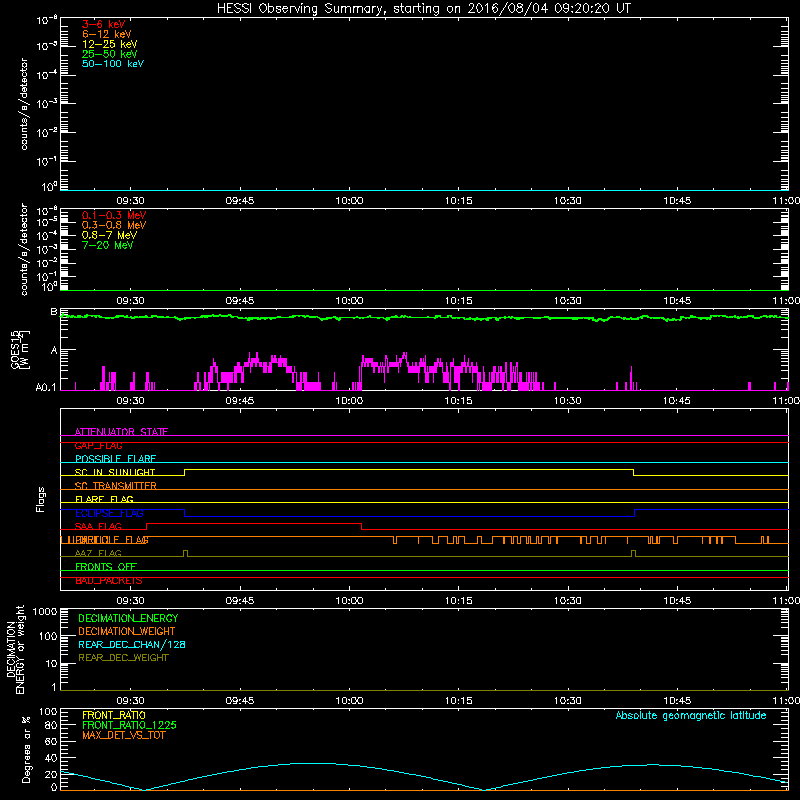Select the GAP_FLAG label
800x800 pixels.
pos(98,445)
